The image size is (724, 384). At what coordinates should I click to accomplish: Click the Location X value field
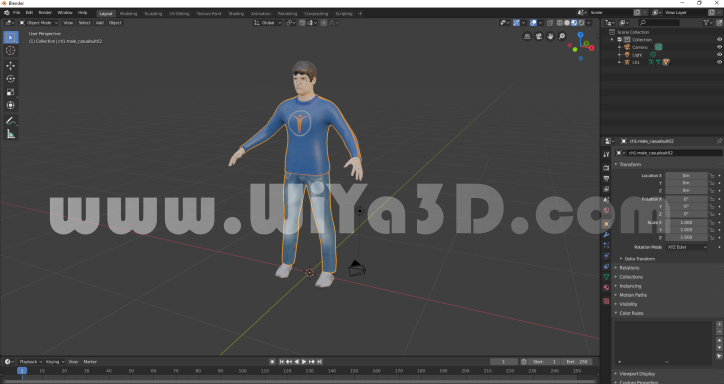(686, 176)
